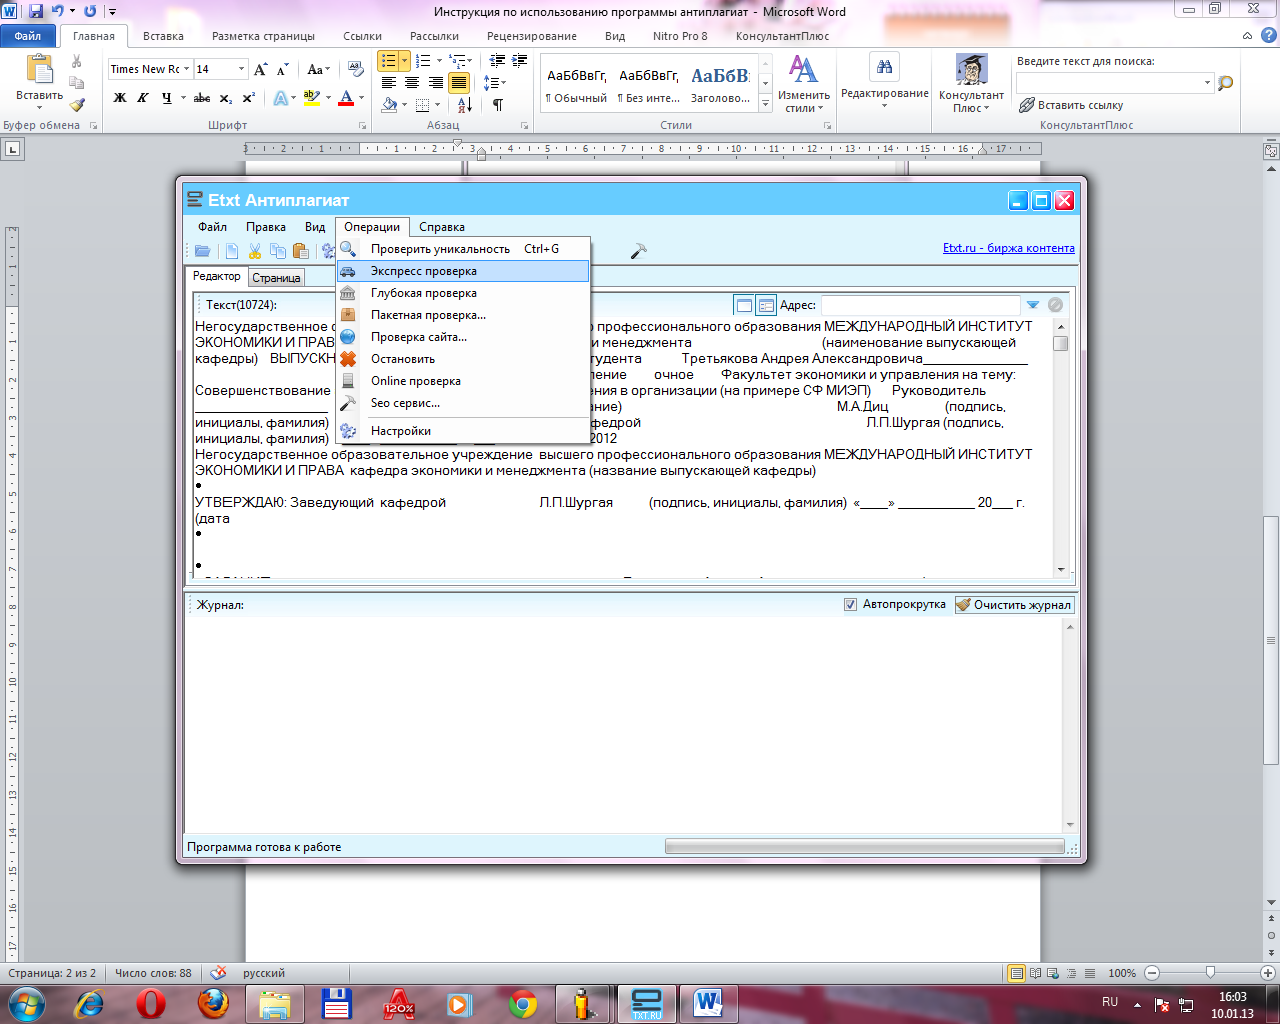Open the underline style dropdown arrow
This screenshot has width=1280, height=1024.
pos(184,98)
